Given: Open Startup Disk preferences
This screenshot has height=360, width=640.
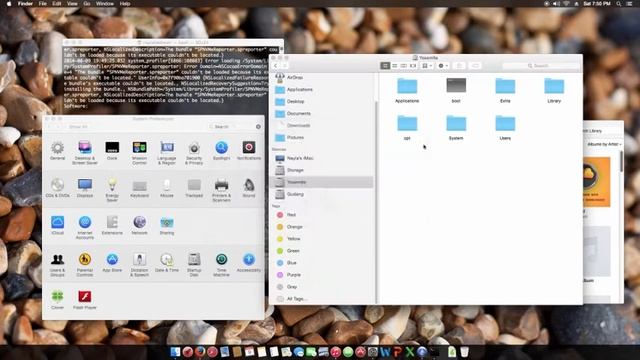Looking at the screenshot, I should [x=194, y=264].
